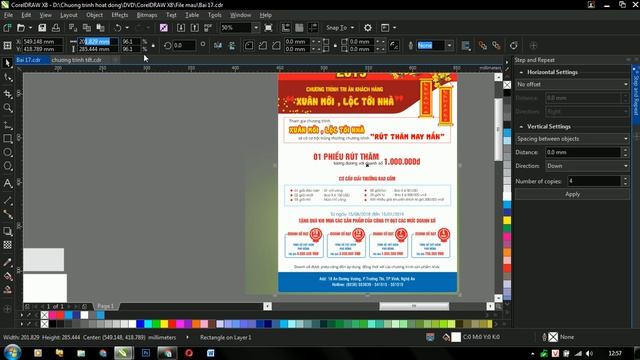Open the File menu
Viewport: 640px width, 360px height.
click(x=8, y=15)
